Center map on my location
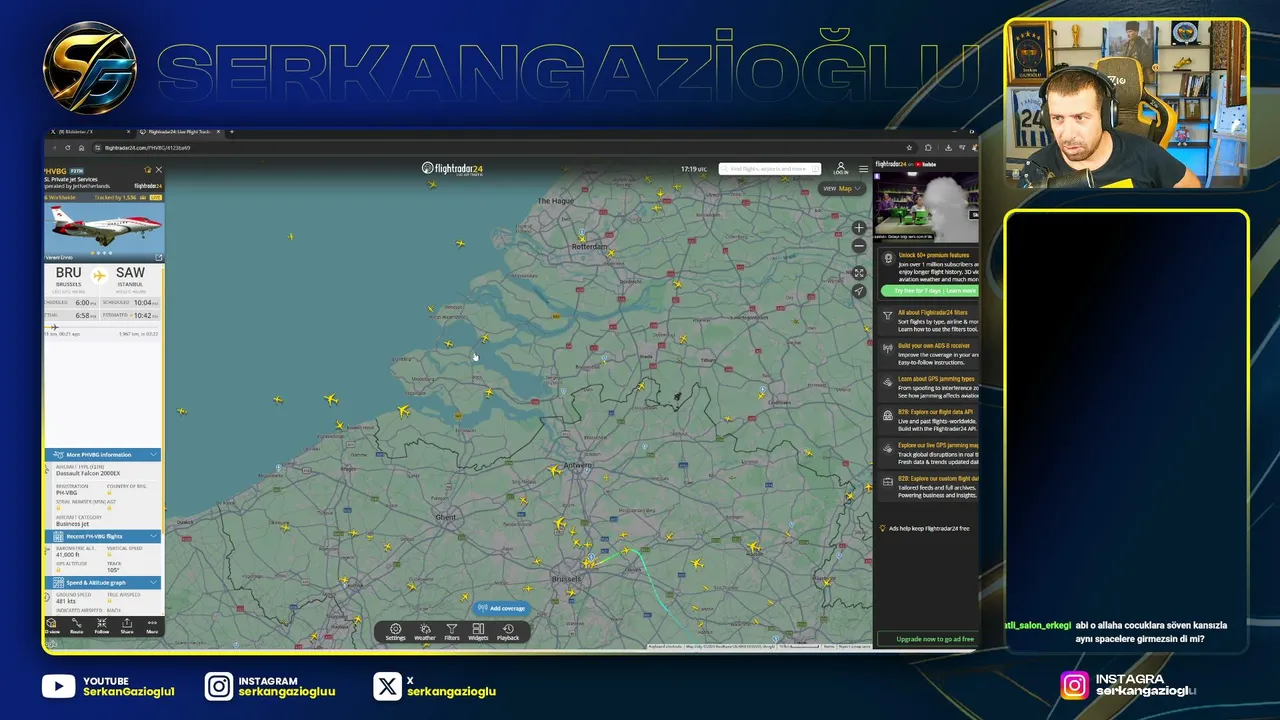The image size is (1280, 720). [859, 291]
